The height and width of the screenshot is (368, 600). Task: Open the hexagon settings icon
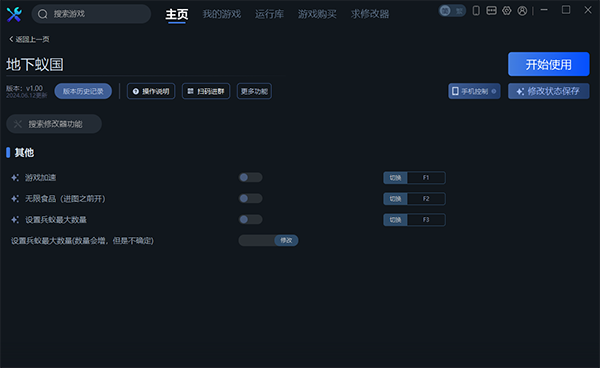507,11
